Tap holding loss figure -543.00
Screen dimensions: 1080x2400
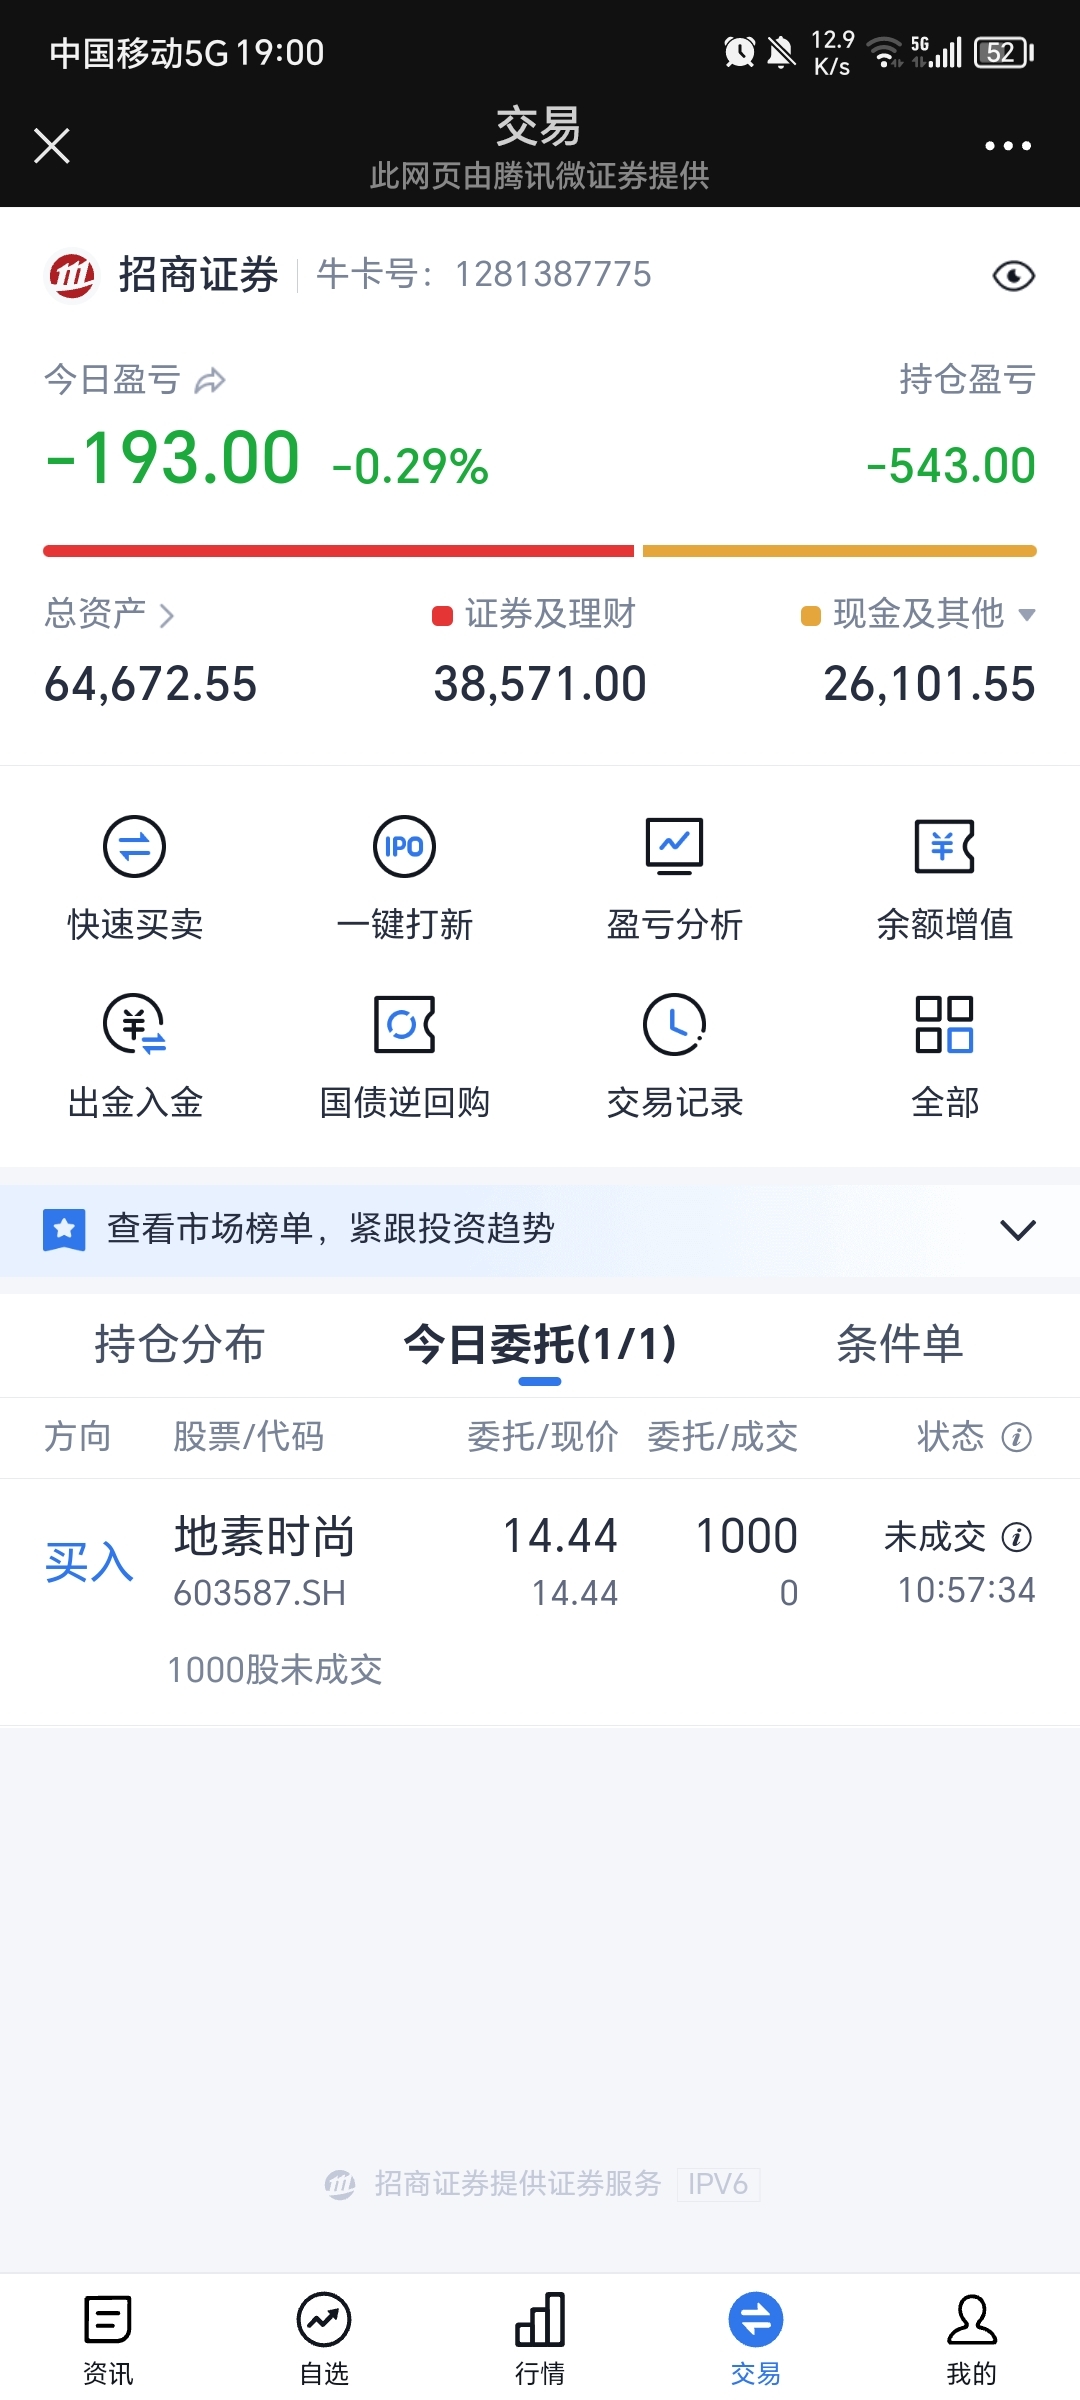(951, 466)
